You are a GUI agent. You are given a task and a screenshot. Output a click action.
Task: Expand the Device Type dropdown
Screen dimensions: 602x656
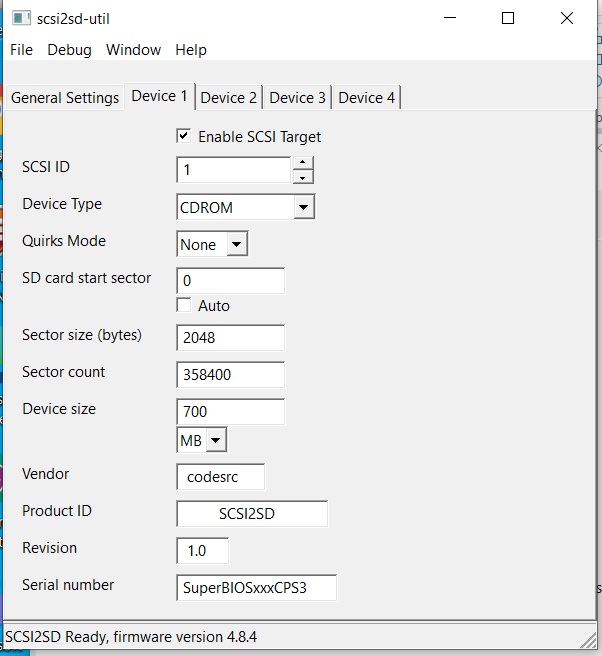(304, 207)
